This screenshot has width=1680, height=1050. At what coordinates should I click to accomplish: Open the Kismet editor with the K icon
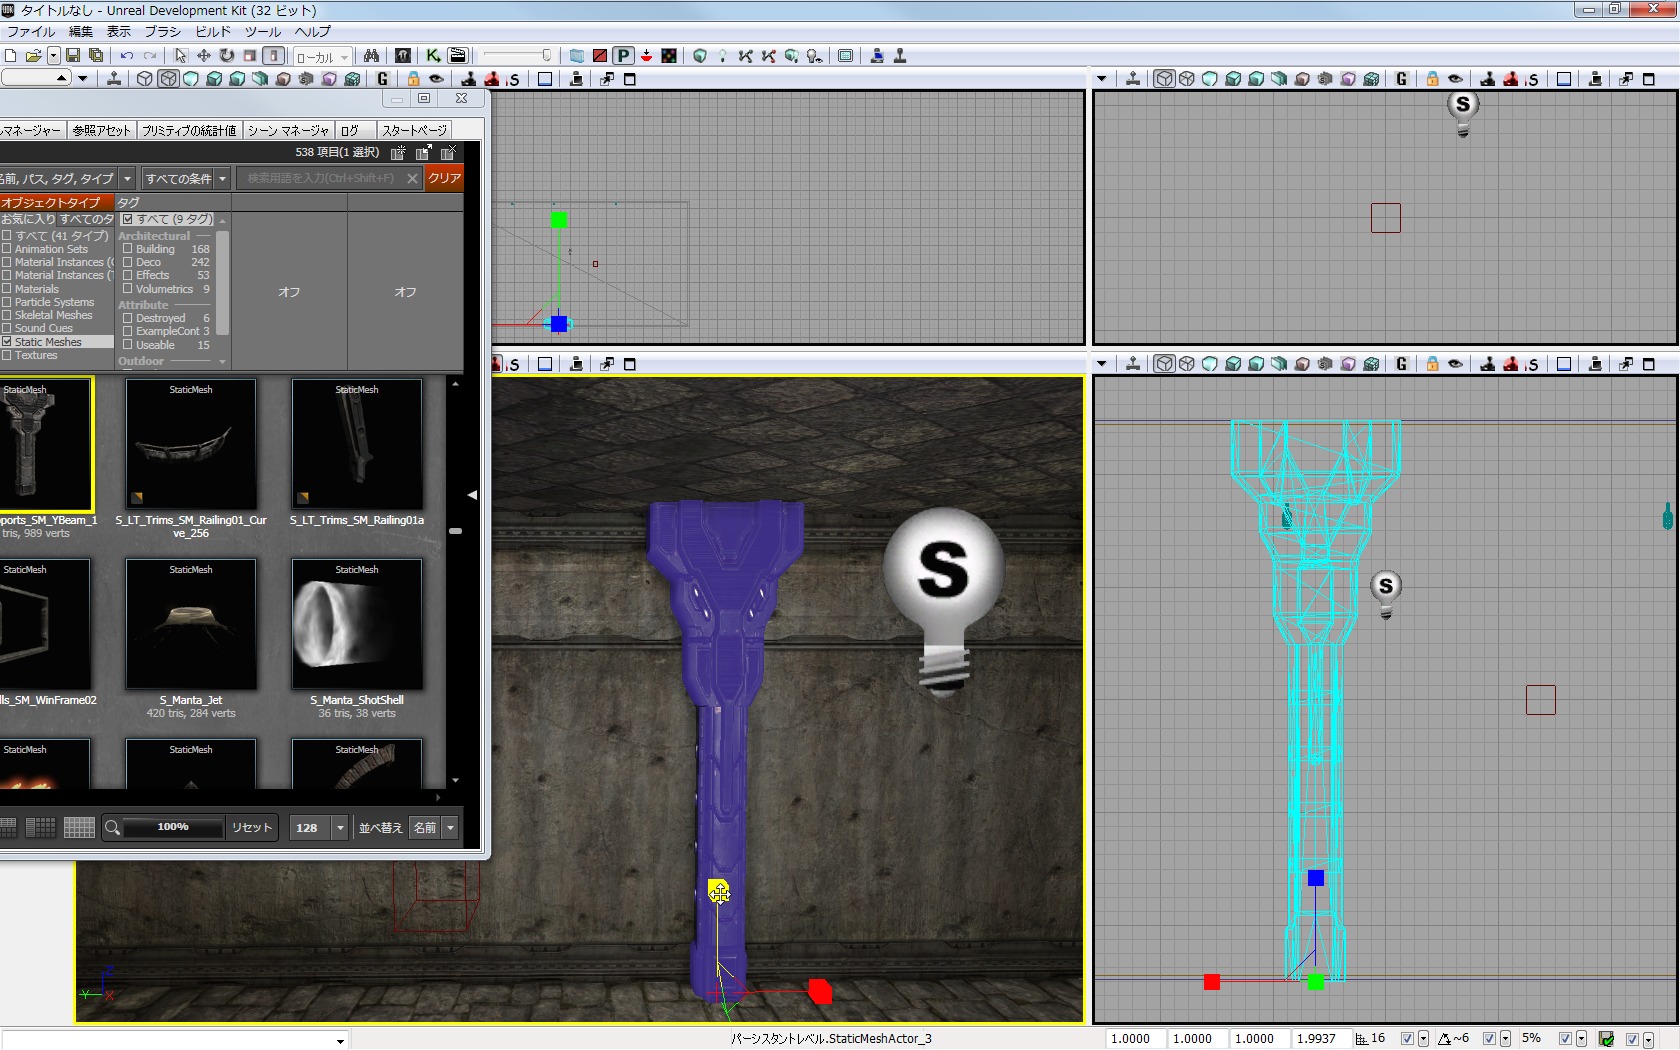coord(433,56)
